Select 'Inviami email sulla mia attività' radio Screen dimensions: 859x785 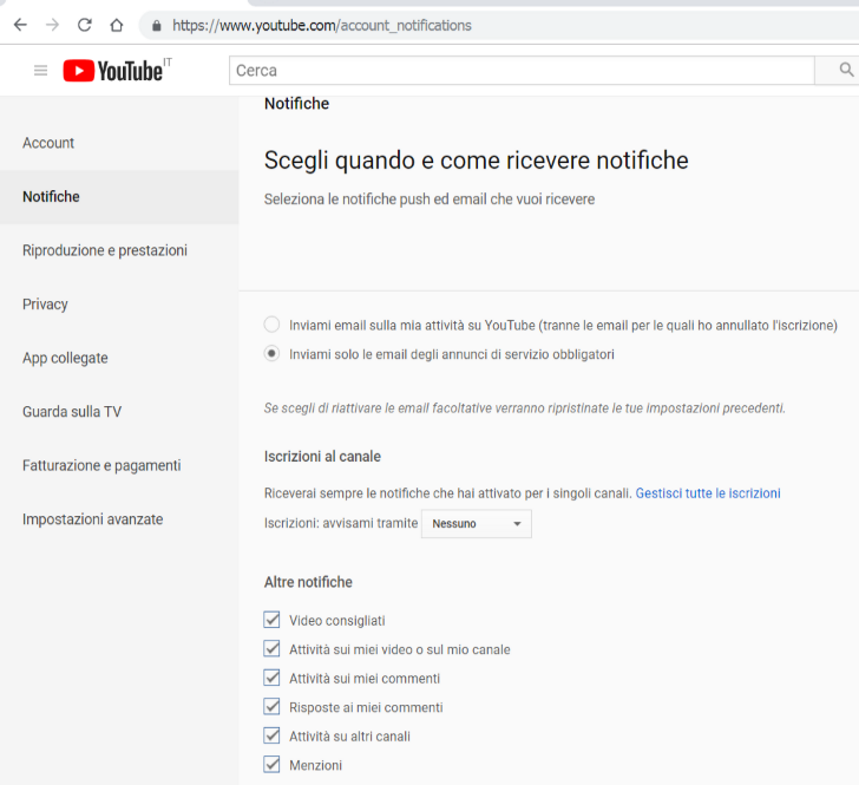pos(272,325)
